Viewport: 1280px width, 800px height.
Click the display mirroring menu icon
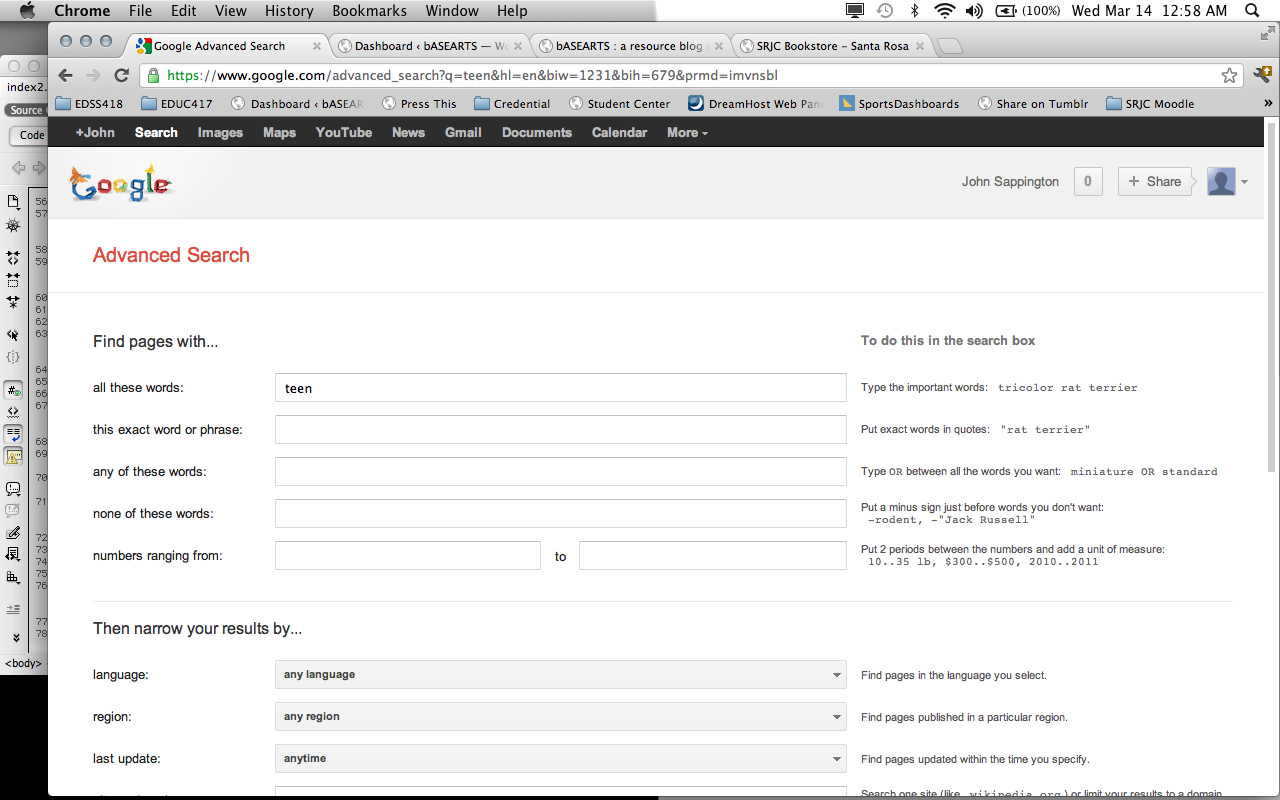point(855,11)
